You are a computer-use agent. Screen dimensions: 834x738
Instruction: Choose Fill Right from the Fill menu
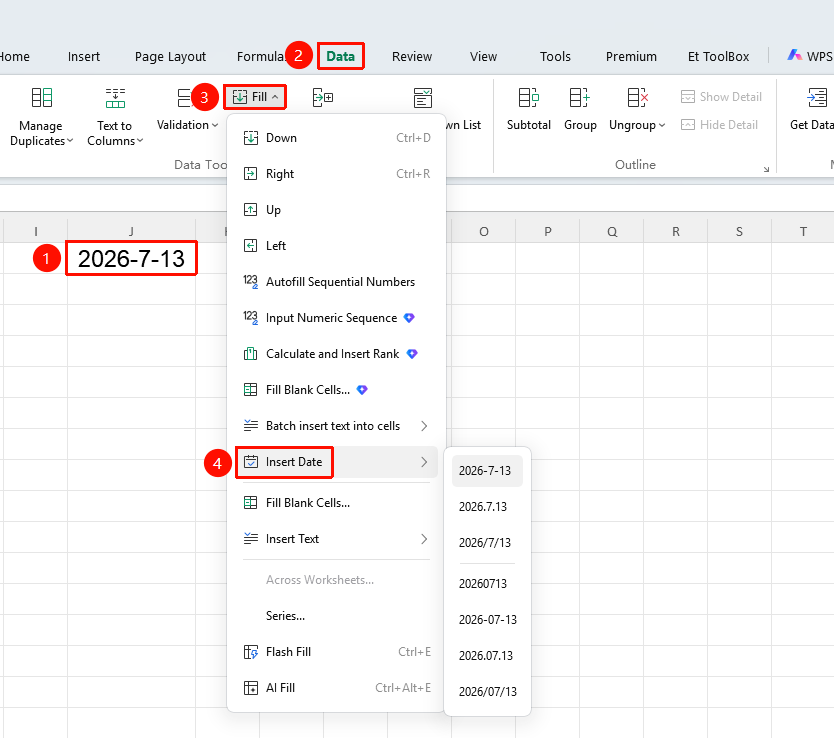pos(336,174)
